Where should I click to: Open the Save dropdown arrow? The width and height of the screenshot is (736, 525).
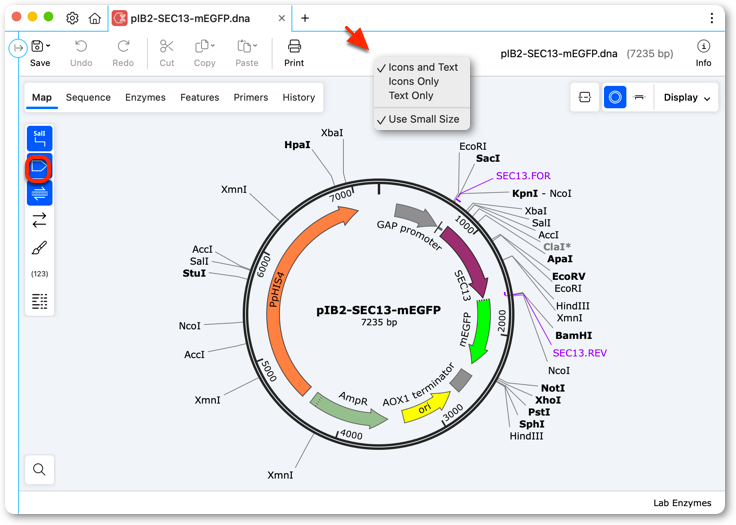tap(48, 46)
